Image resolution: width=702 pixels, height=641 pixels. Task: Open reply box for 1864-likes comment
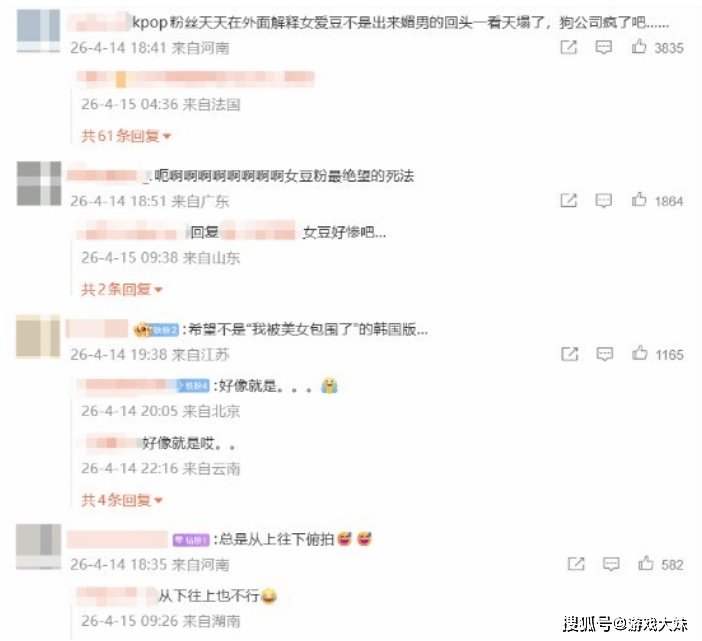[604, 200]
